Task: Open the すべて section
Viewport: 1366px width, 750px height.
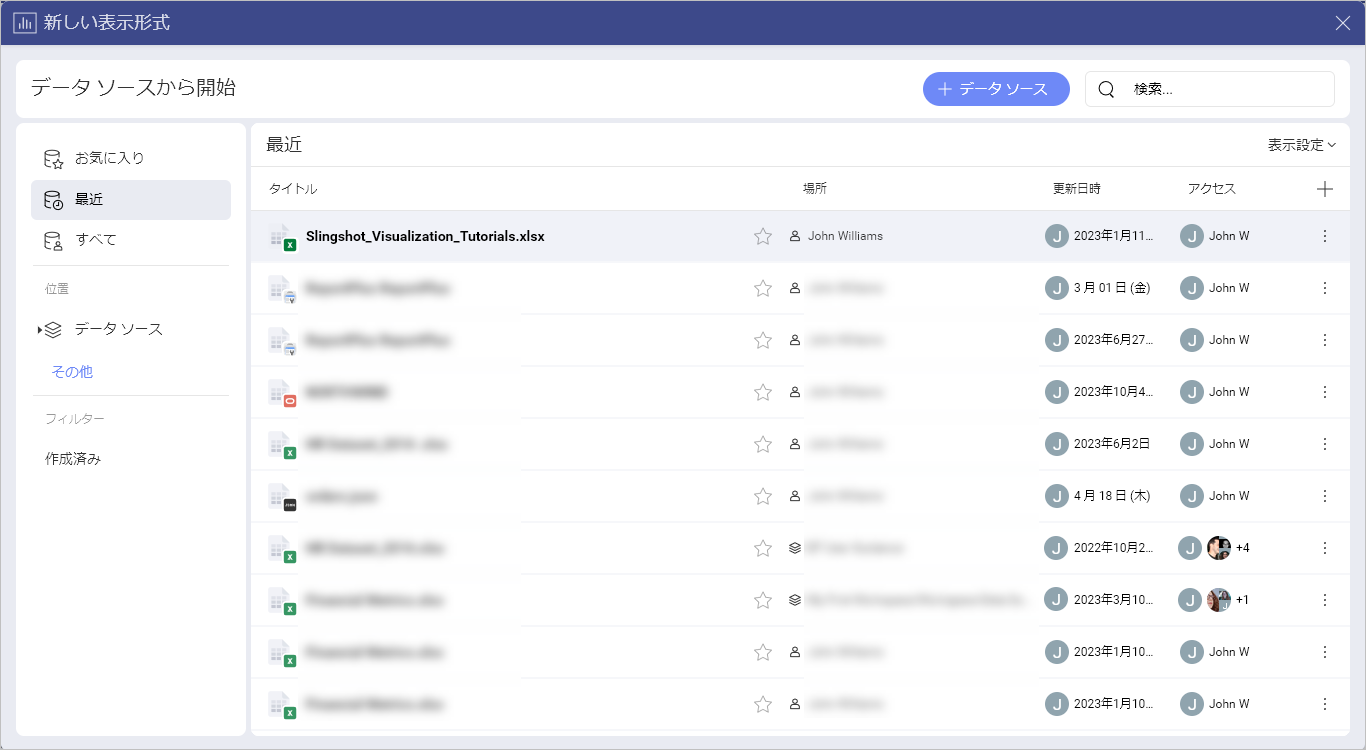Action: pyautogui.click(x=131, y=240)
